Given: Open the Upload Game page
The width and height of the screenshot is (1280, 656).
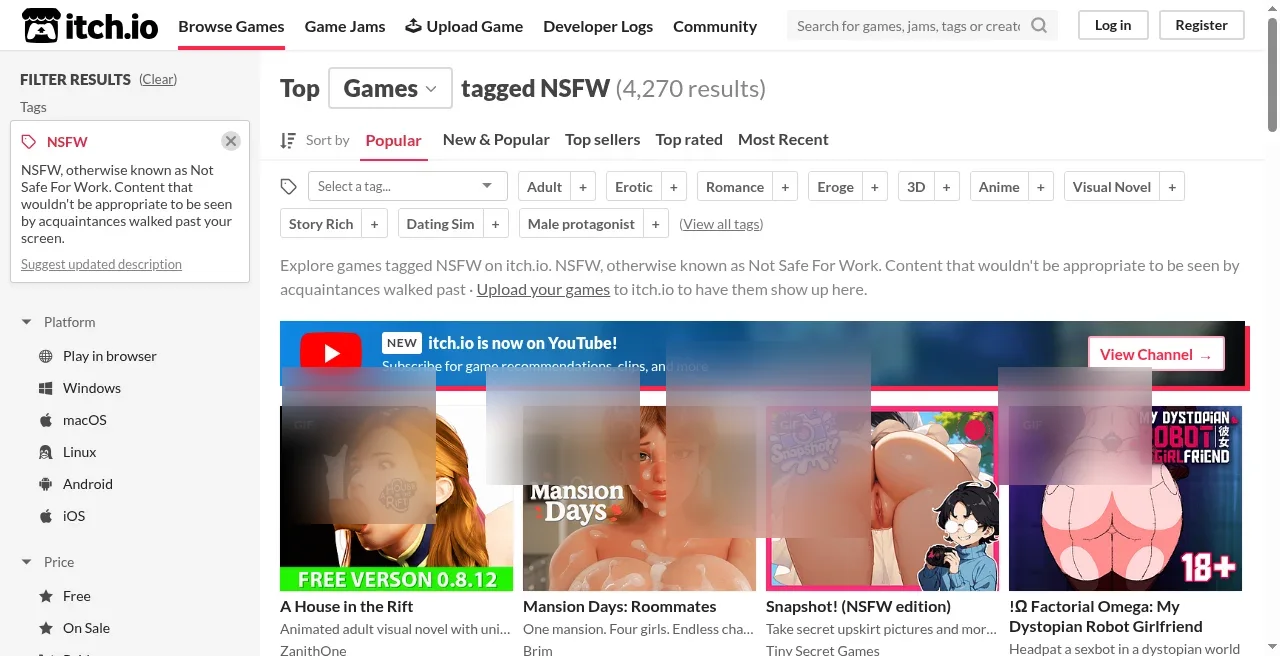Looking at the screenshot, I should (464, 26).
